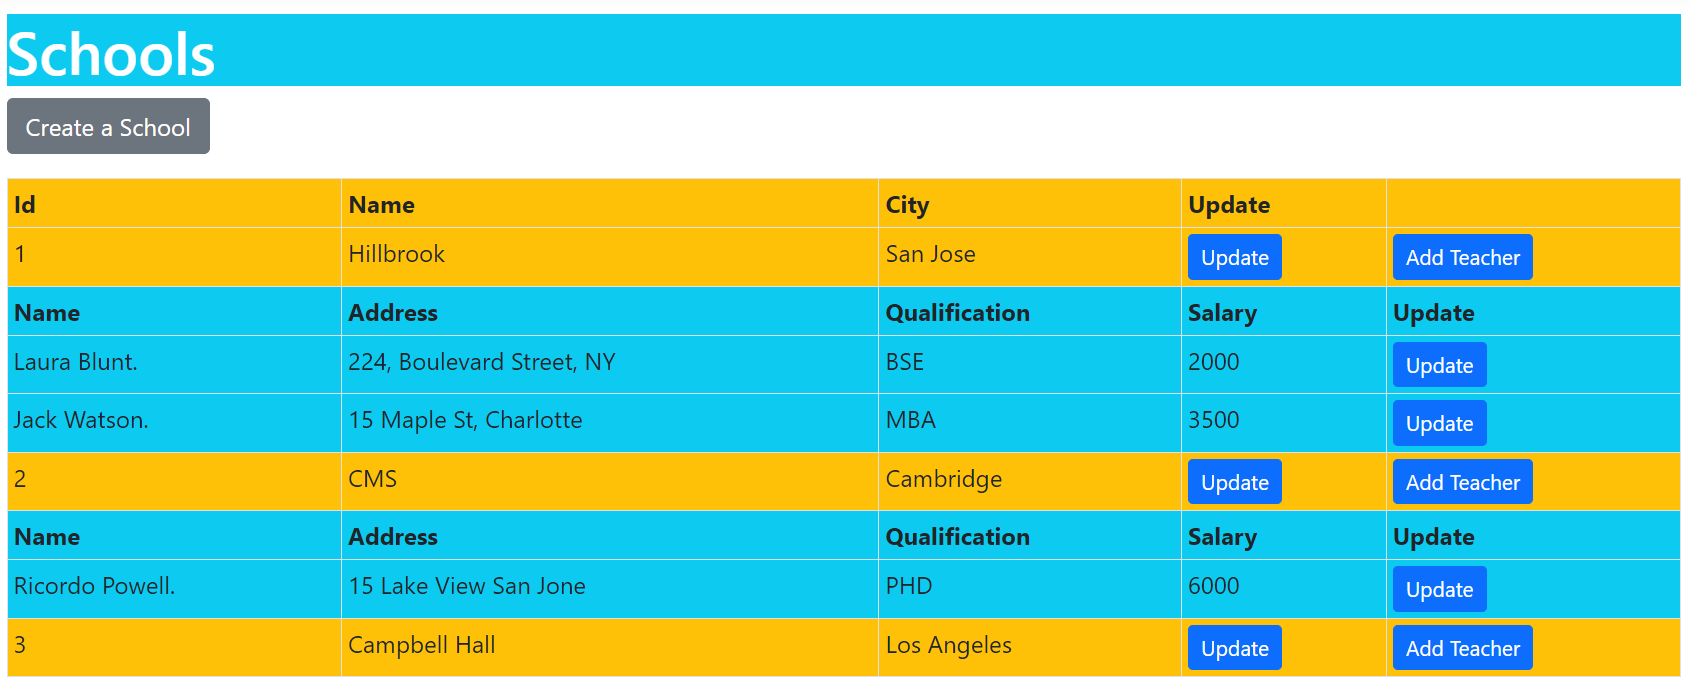
Task: Select the salary 6000 cell
Action: [1283, 589]
